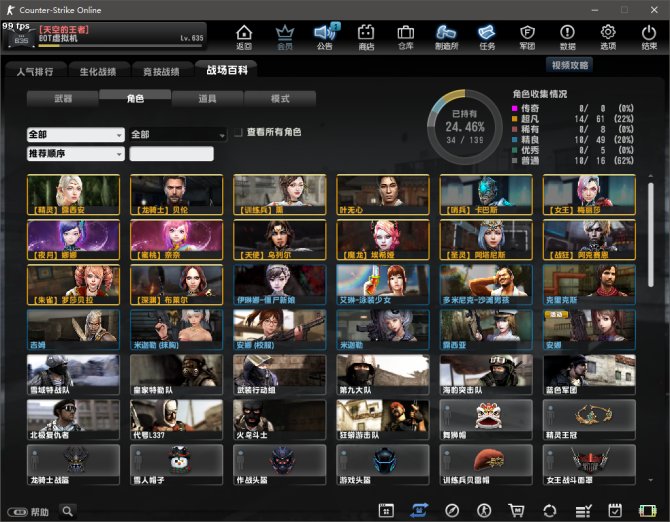
Task: Select the 吉姆 character card
Action: point(73,330)
